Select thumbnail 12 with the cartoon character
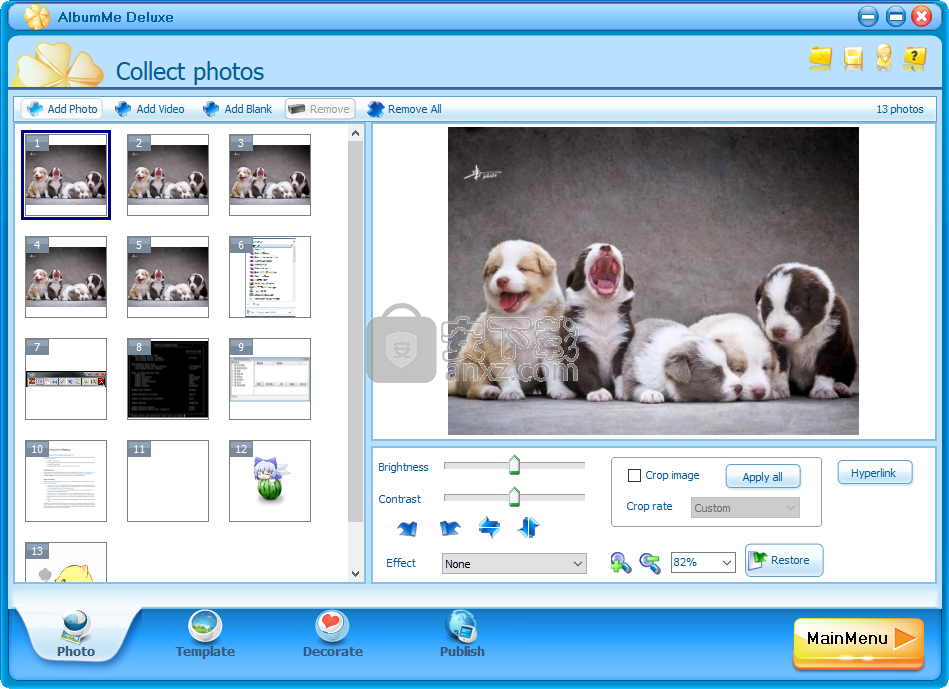This screenshot has height=689, width=949. [x=270, y=481]
